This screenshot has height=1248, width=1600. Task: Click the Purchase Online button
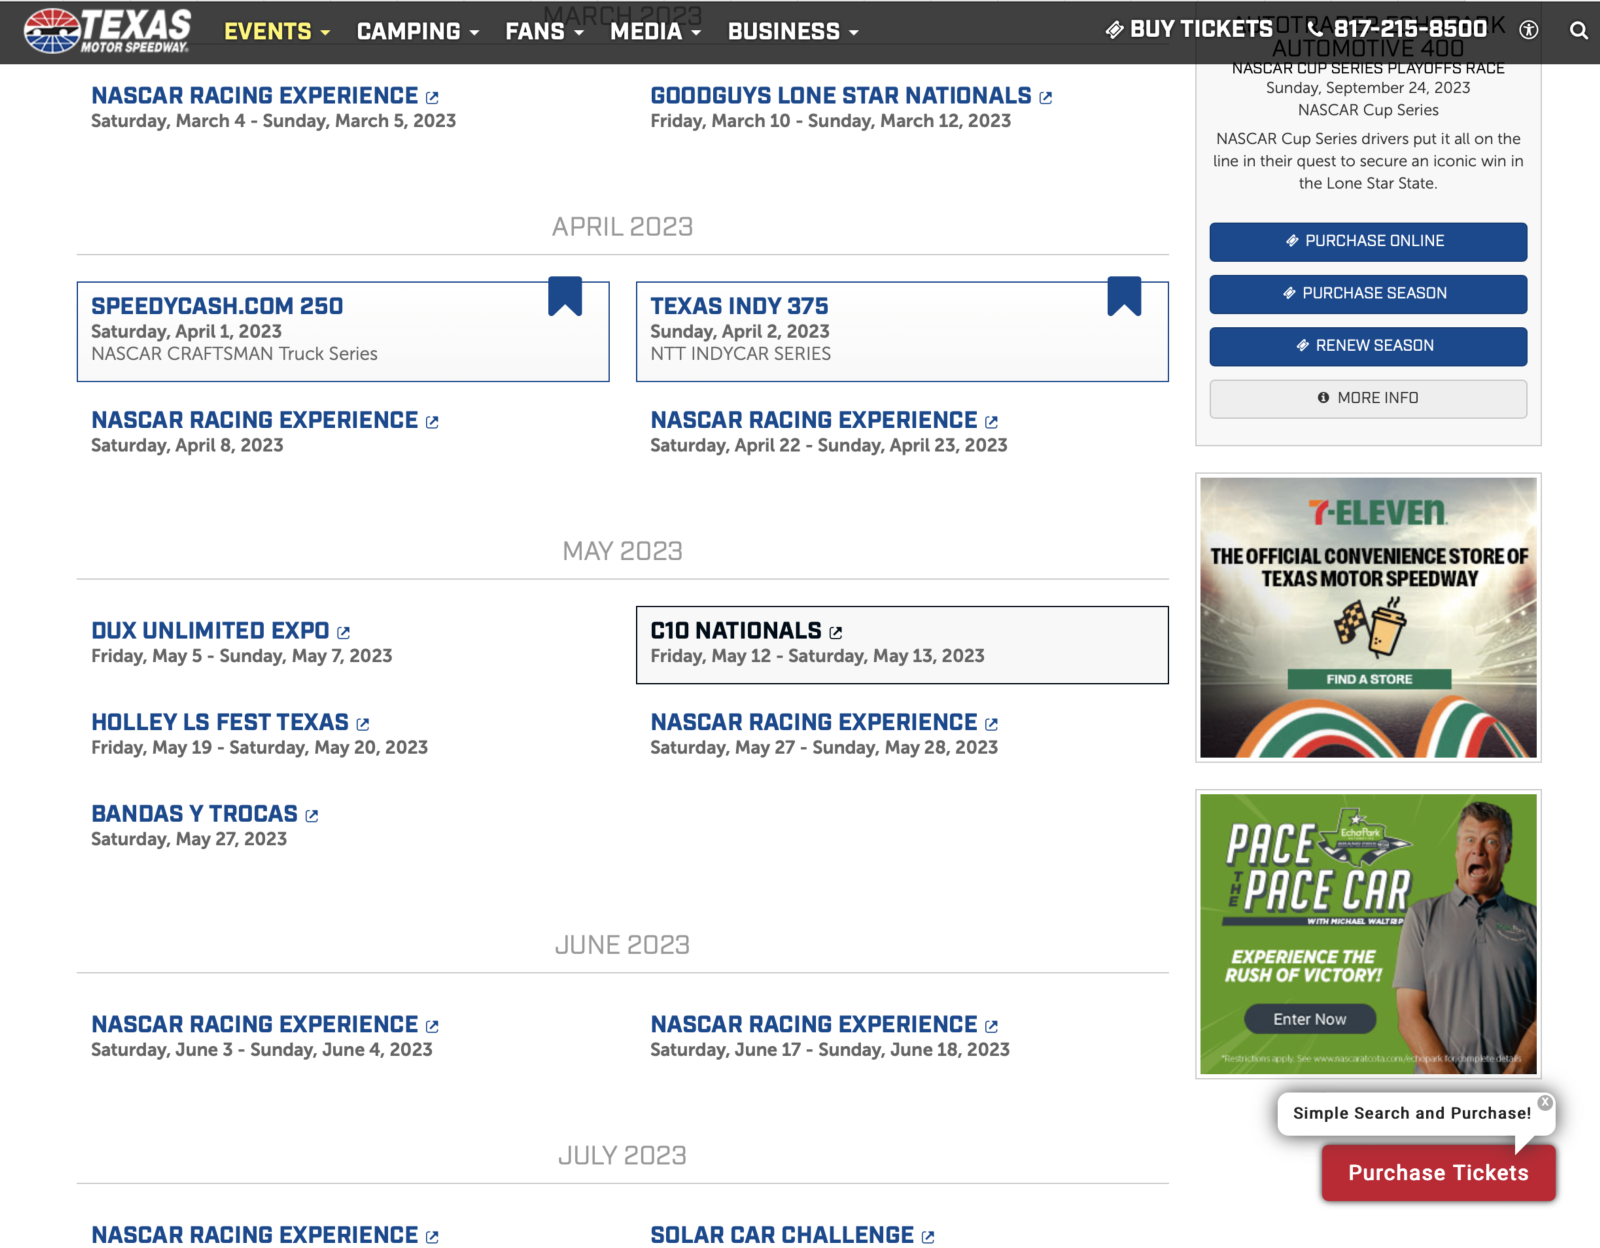coord(1368,242)
